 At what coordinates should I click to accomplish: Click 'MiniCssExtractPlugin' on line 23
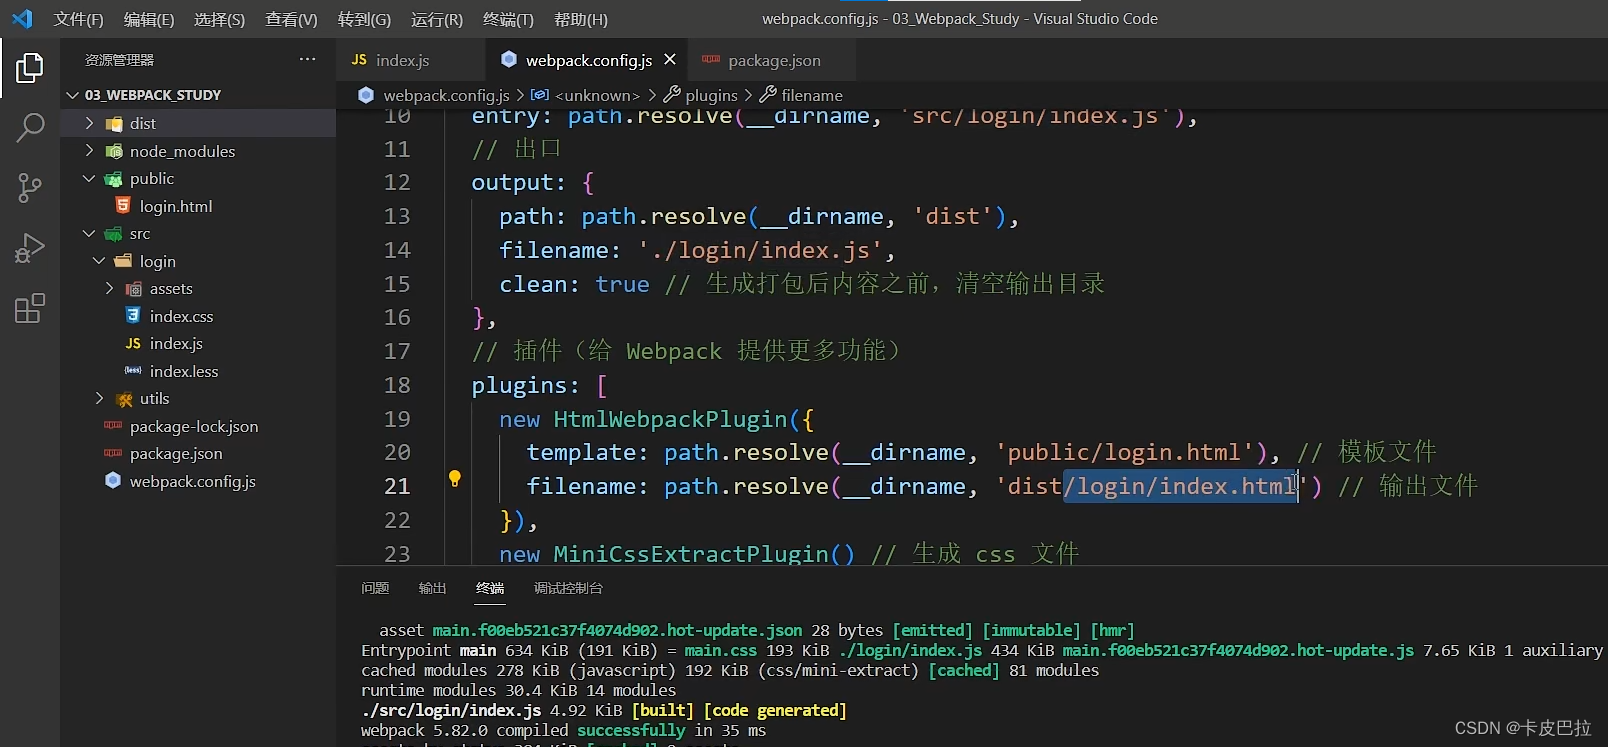692,554
